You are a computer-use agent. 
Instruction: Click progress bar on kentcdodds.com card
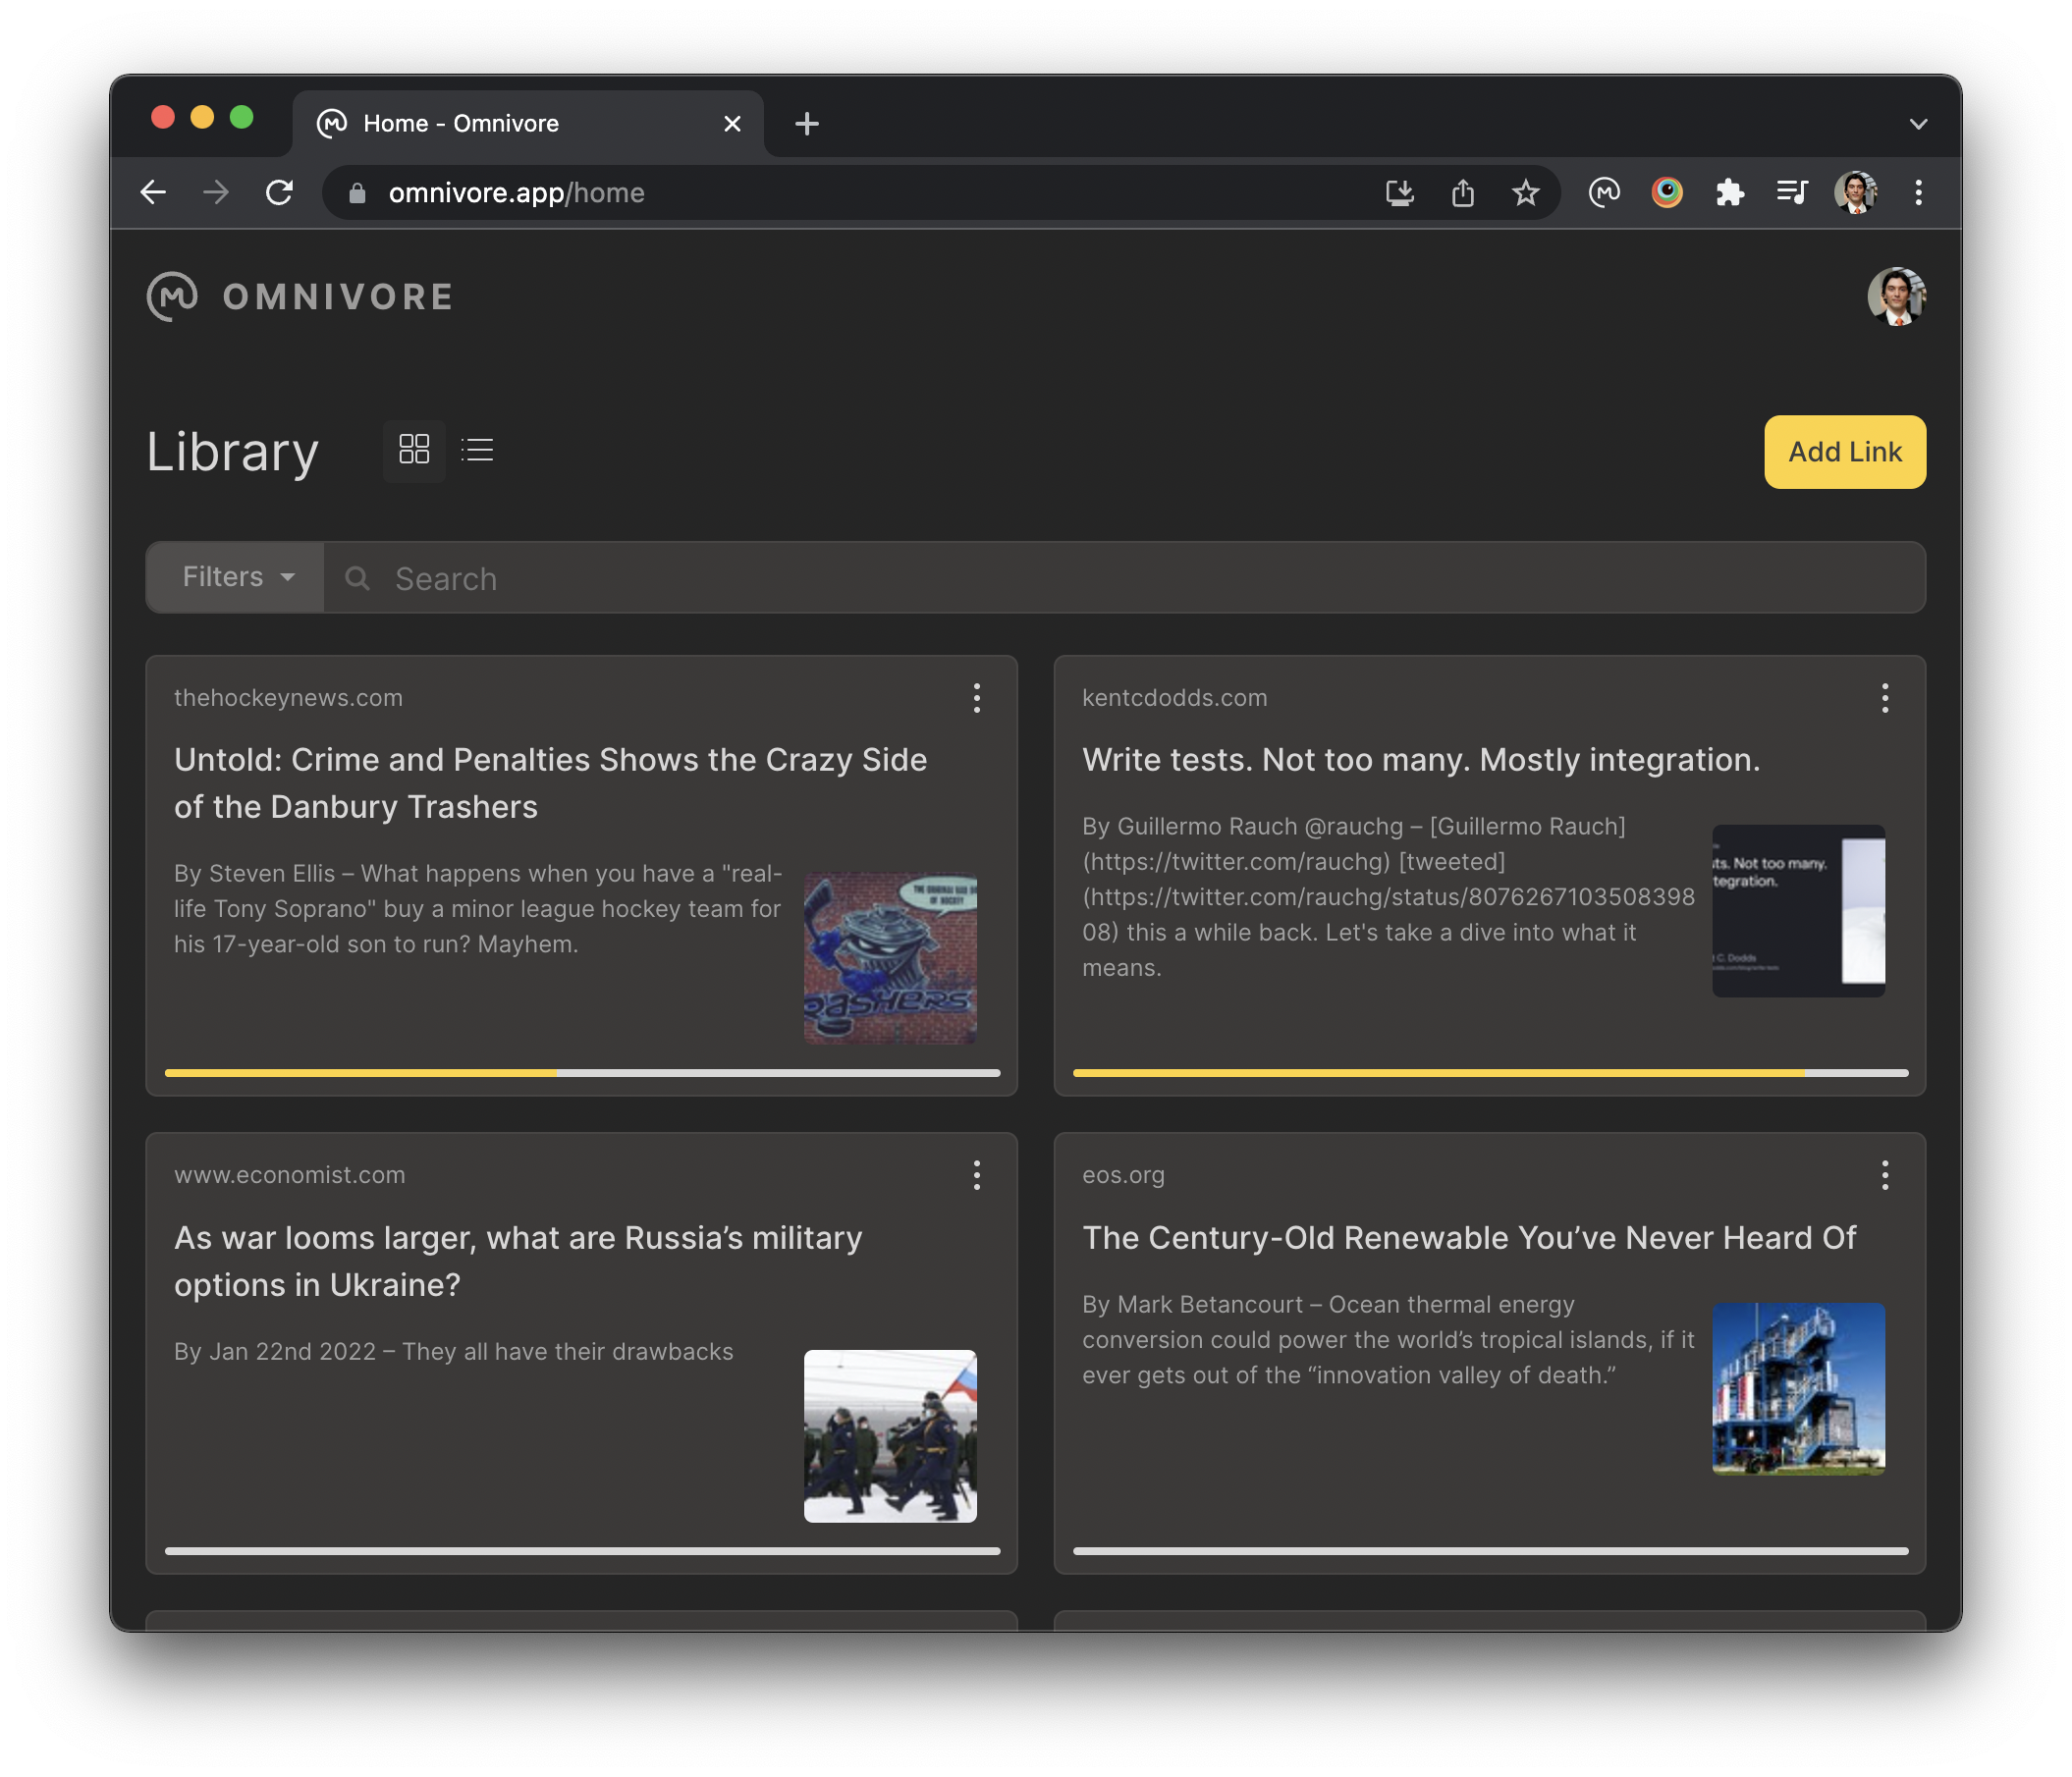1489,1072
